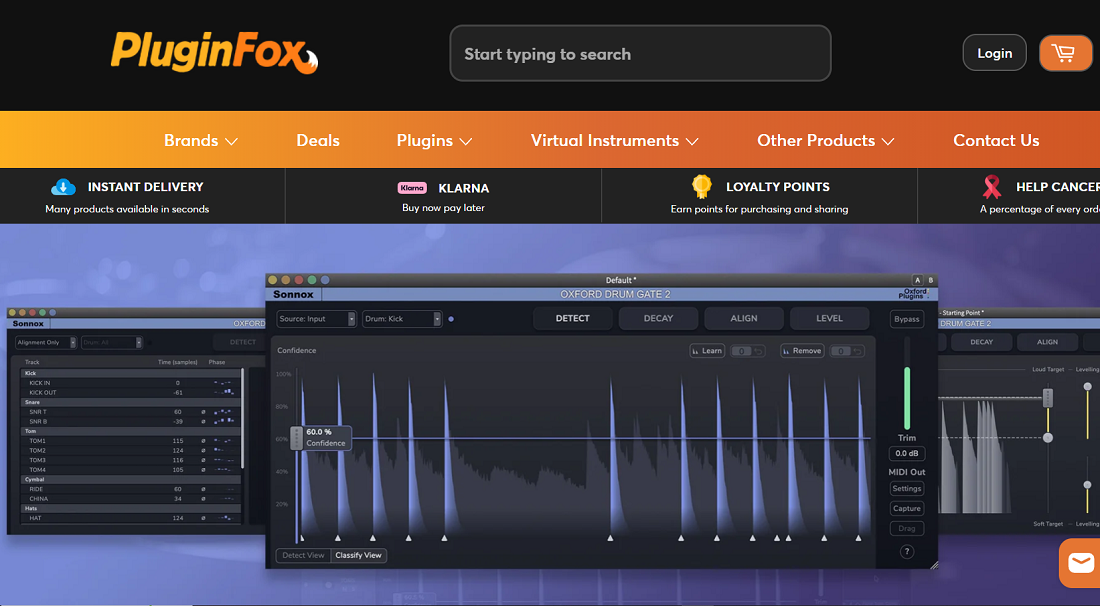Go to Contact Us page

click(996, 141)
